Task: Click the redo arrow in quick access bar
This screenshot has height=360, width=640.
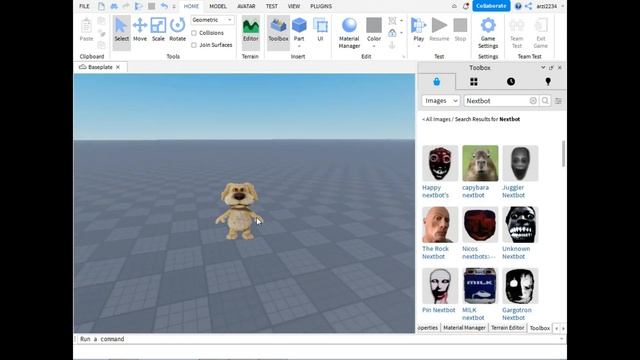Action: pyautogui.click(x=126, y=6)
